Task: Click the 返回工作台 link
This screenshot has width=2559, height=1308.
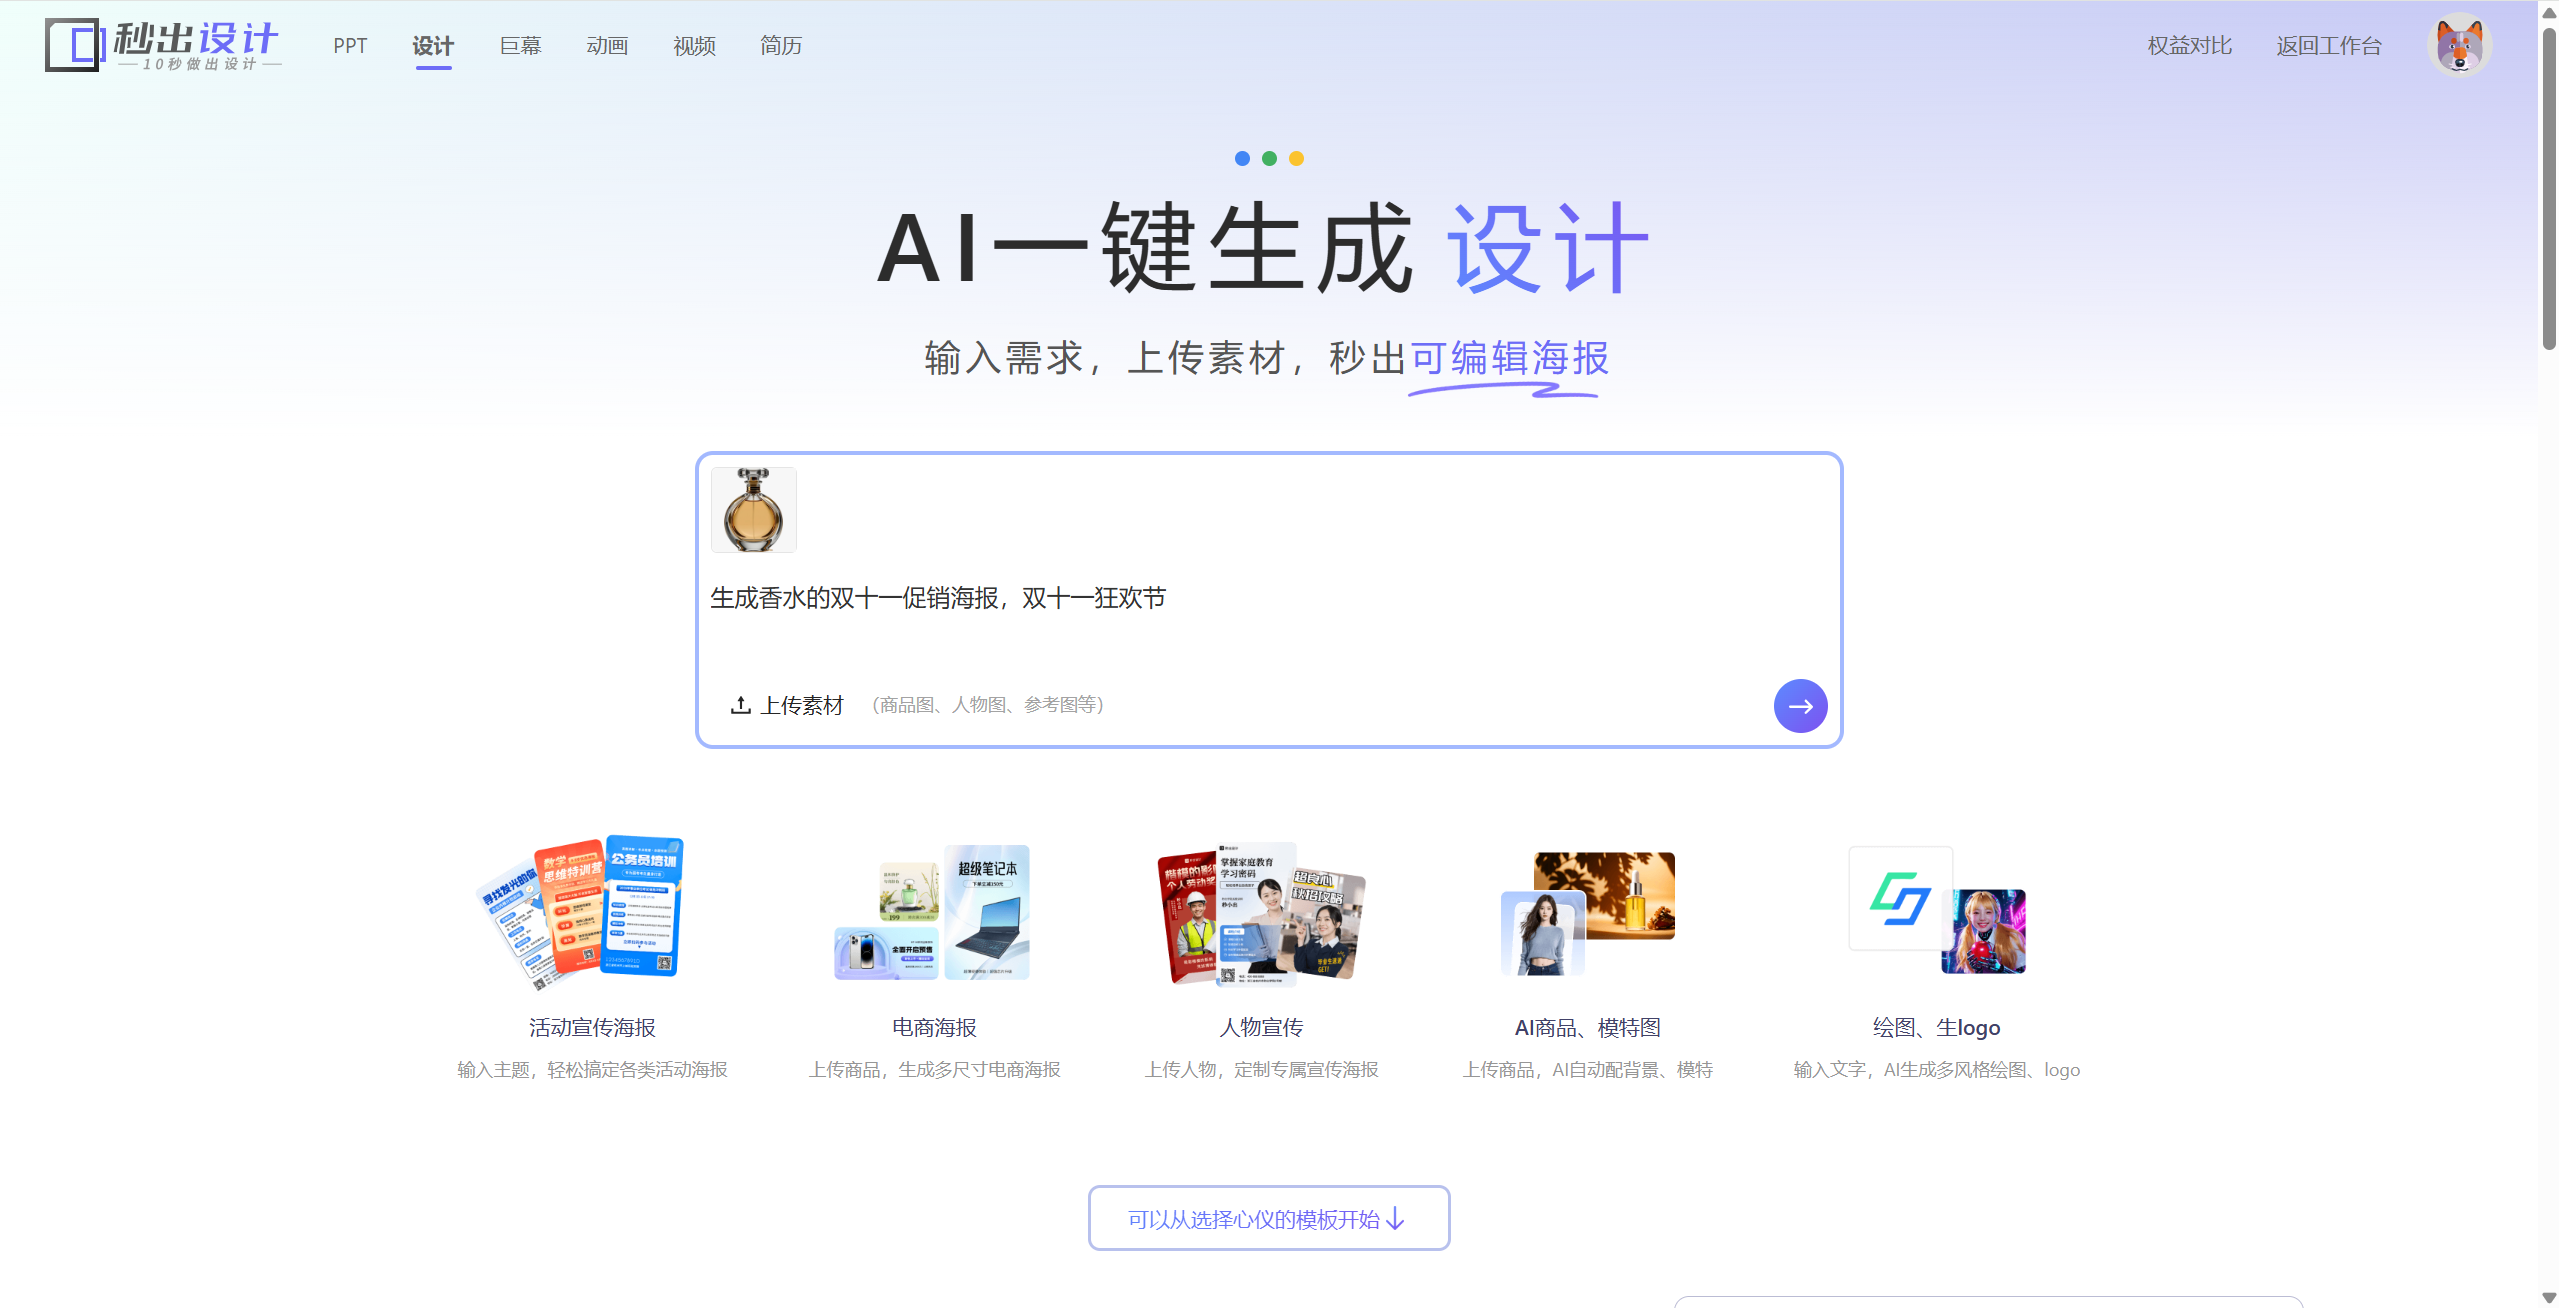Action: (x=2329, y=46)
